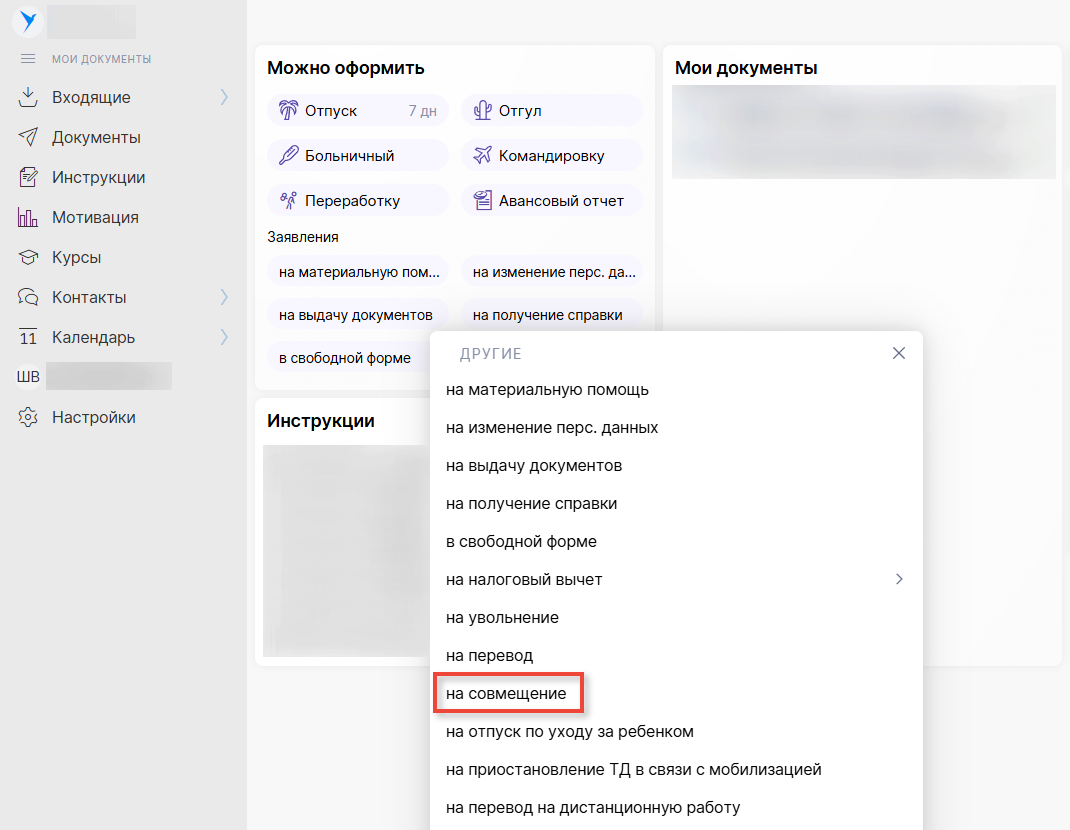Open Входящие via its inbox icon
Screen dimensions: 1070x830
[28, 97]
